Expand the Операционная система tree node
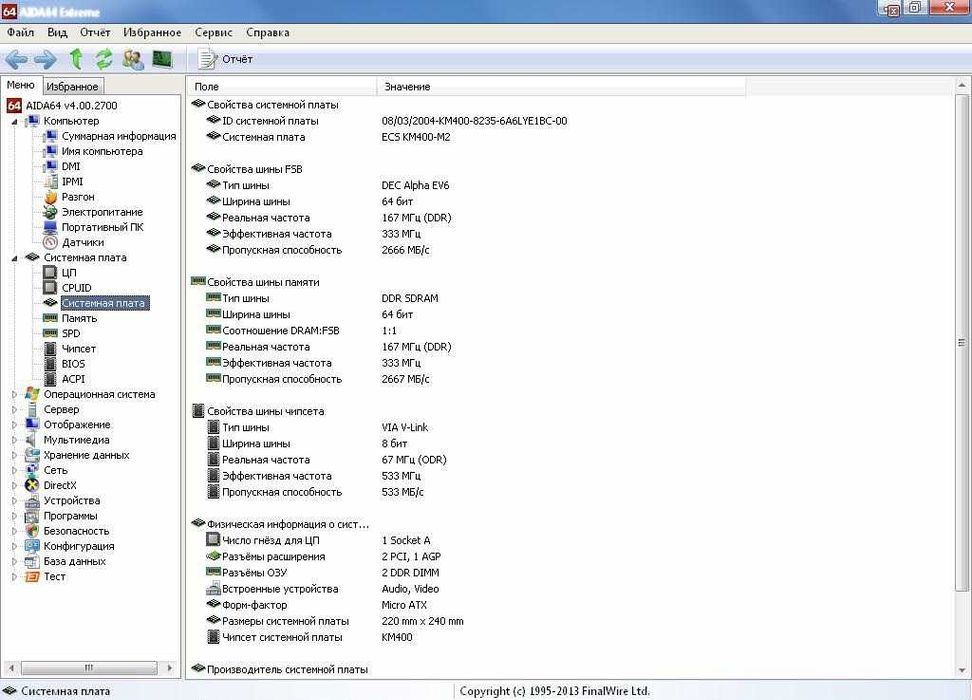The image size is (972, 700). (x=14, y=394)
